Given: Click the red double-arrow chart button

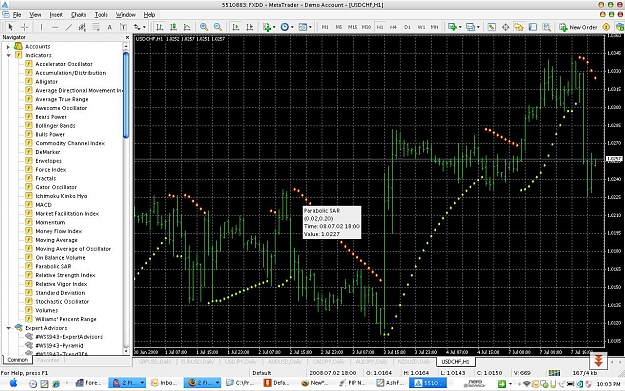Looking at the screenshot, I should pyautogui.click(x=598, y=361).
